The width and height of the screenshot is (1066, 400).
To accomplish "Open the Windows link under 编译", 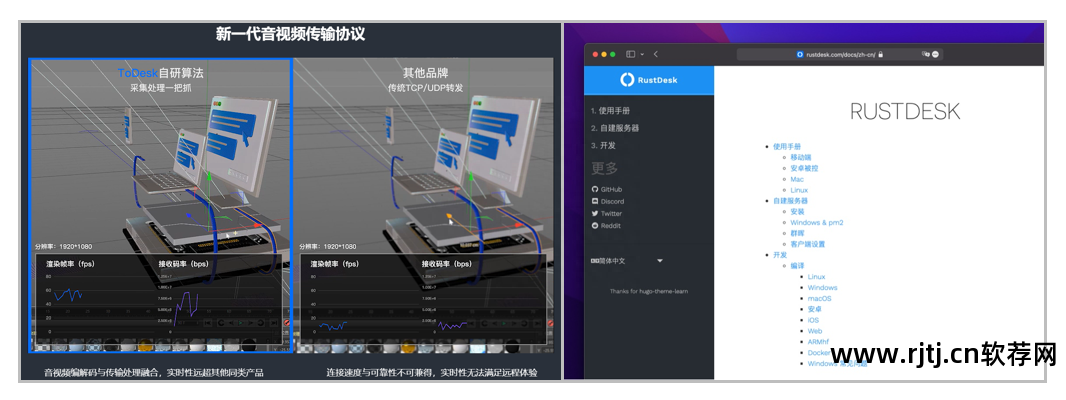I will [x=823, y=288].
